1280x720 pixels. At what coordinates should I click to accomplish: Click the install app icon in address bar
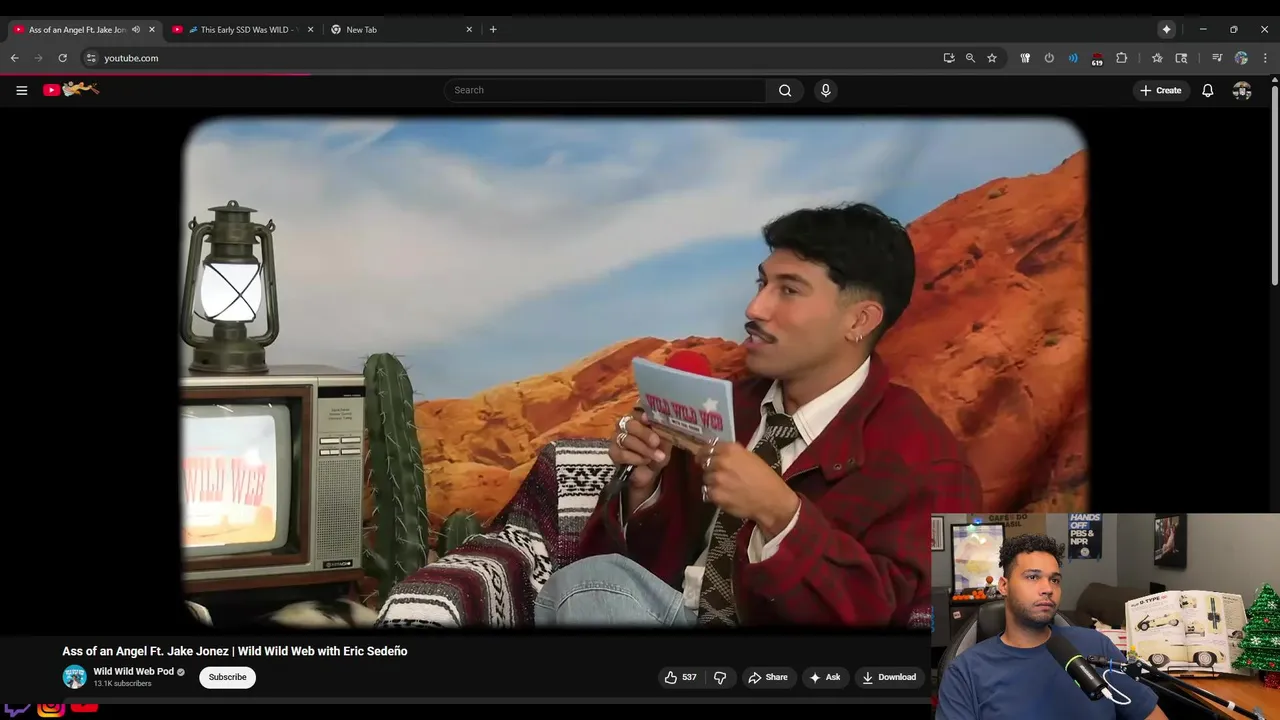pos(949,58)
